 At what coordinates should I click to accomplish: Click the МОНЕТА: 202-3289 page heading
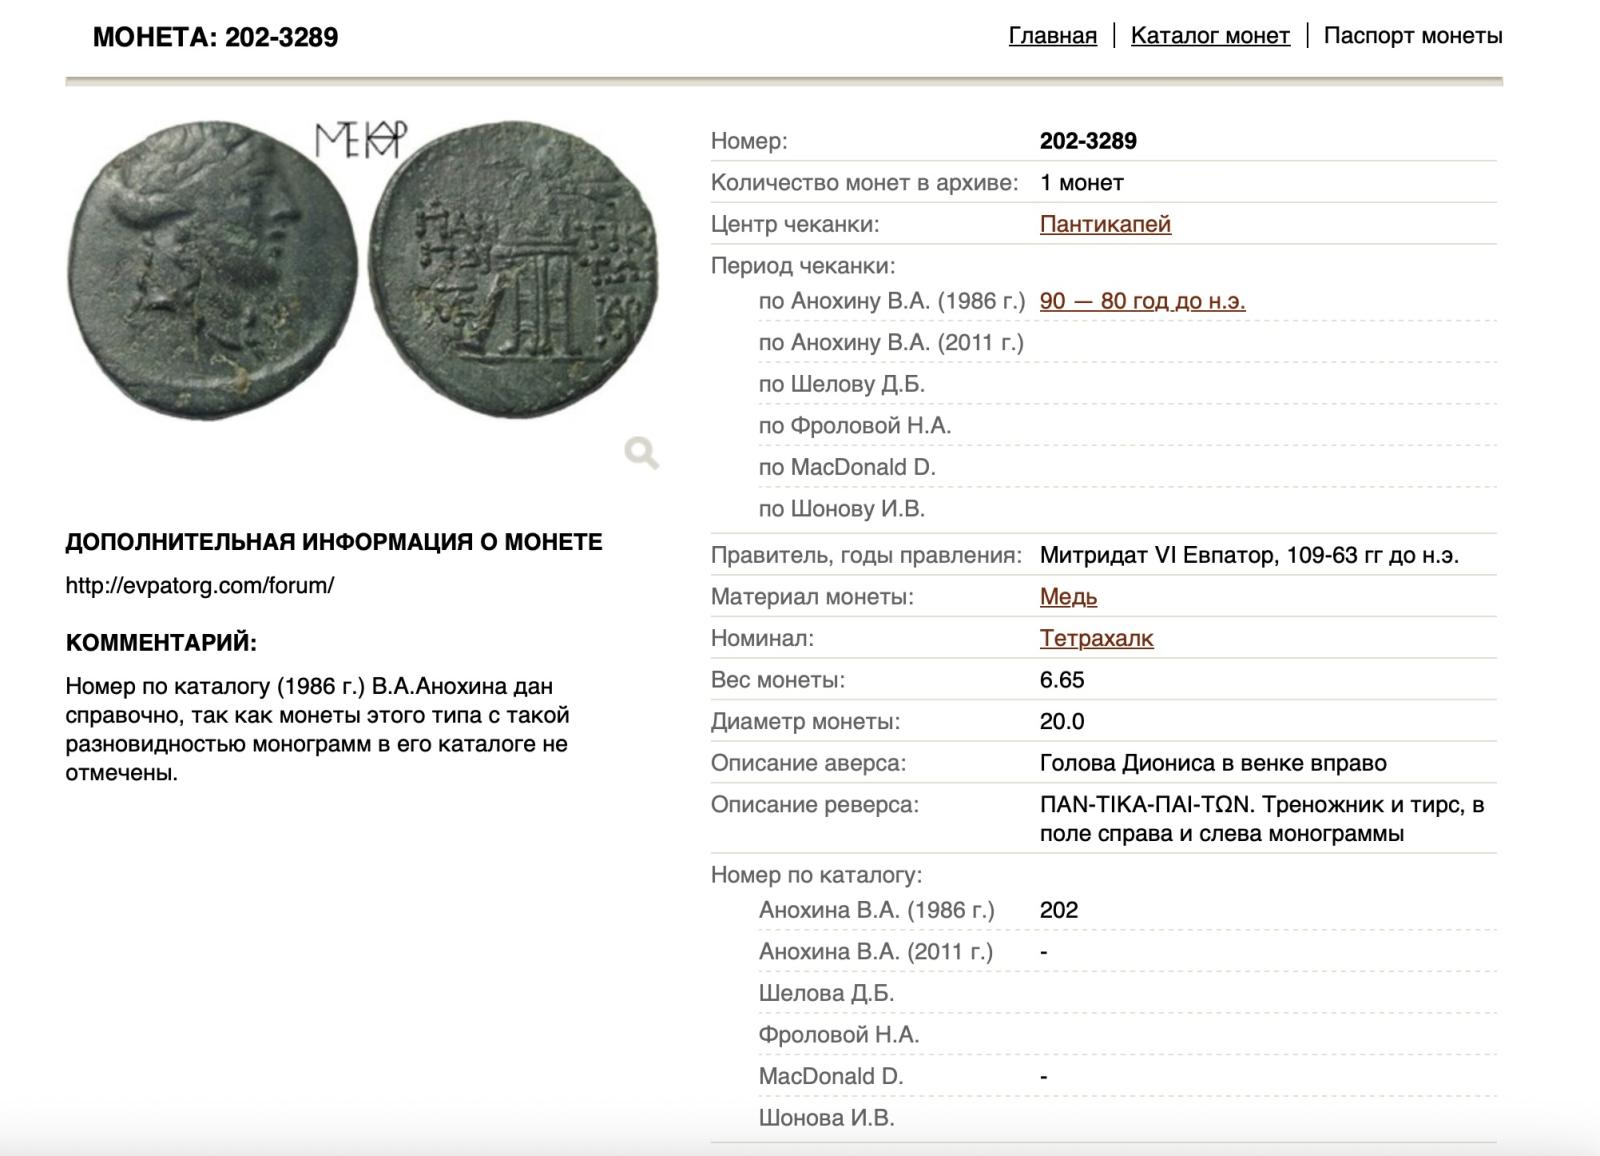click(x=215, y=38)
